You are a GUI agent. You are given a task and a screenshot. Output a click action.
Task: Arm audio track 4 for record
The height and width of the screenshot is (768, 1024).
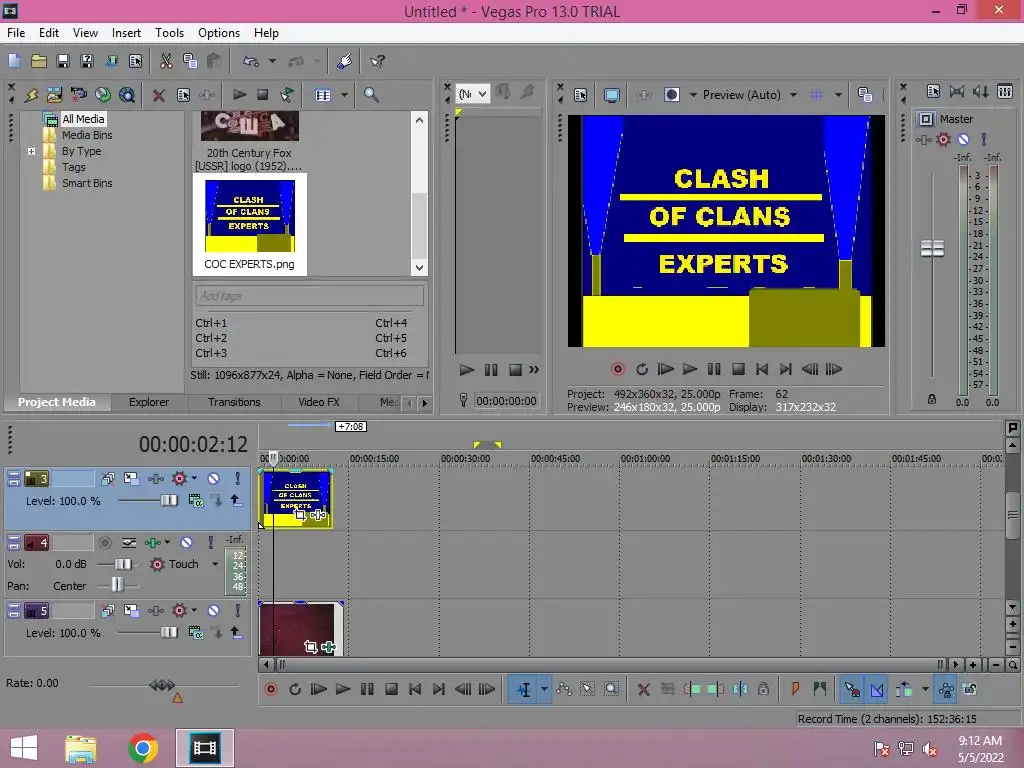104,543
